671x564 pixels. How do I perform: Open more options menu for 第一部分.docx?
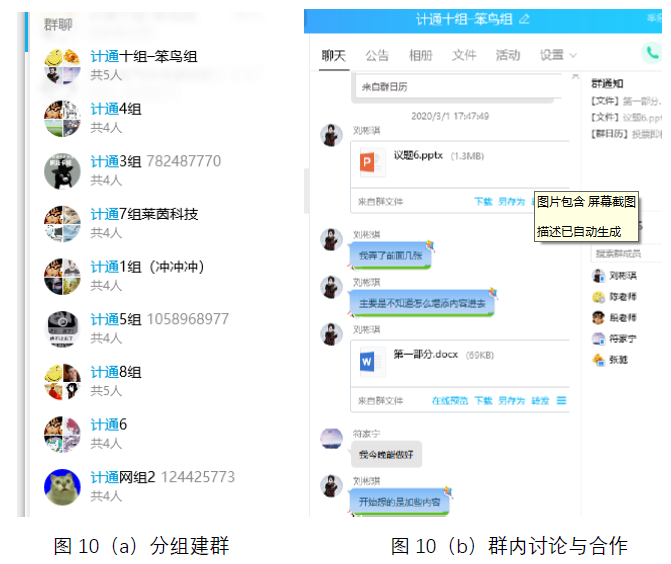coord(562,400)
